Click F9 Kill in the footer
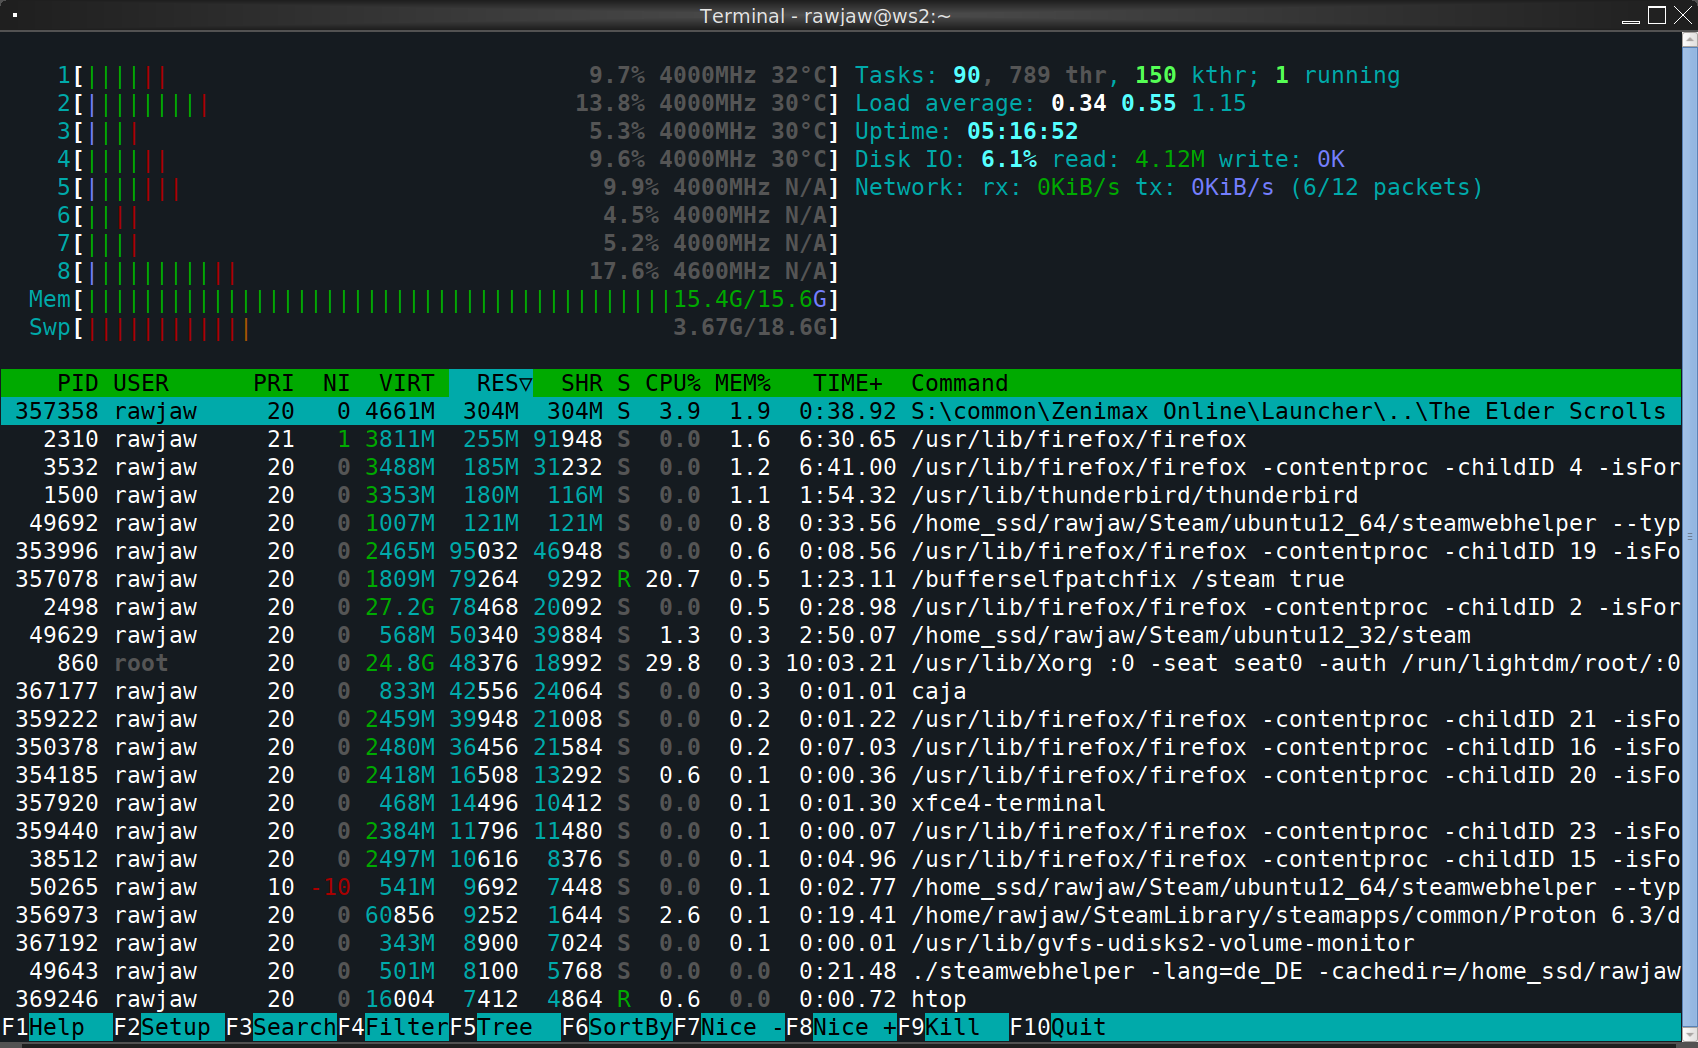Viewport: 1698px width, 1048px height. [x=953, y=1027]
